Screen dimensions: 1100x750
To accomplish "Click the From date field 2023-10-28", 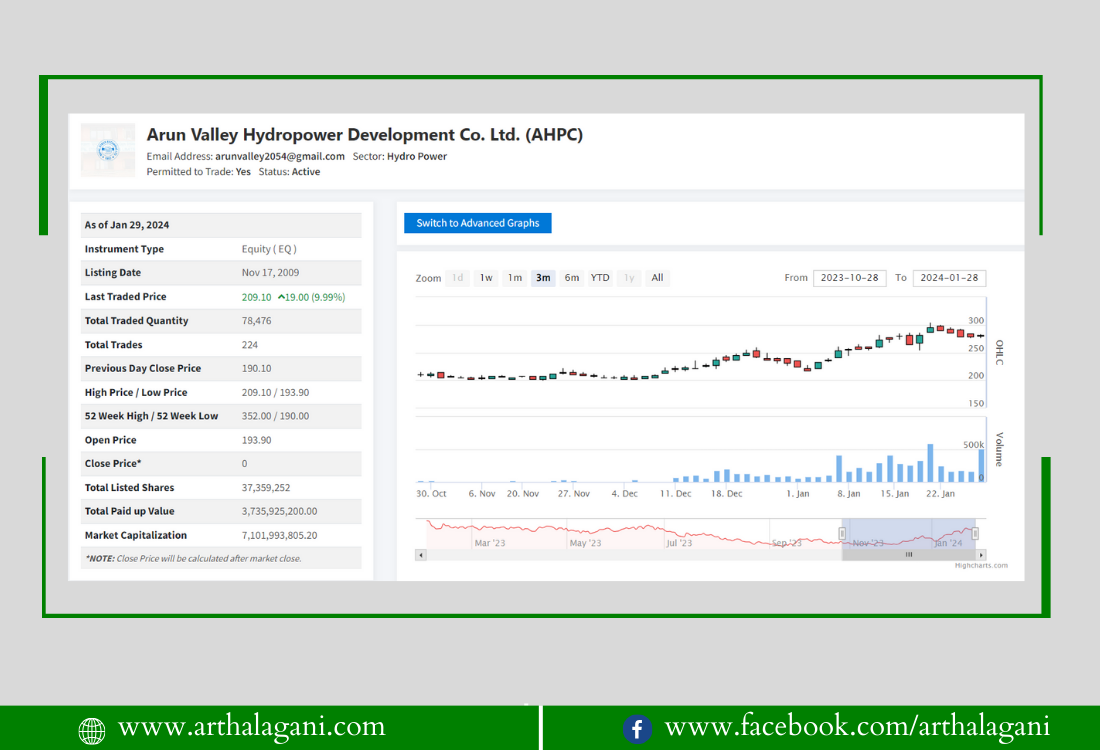I will tap(850, 278).
